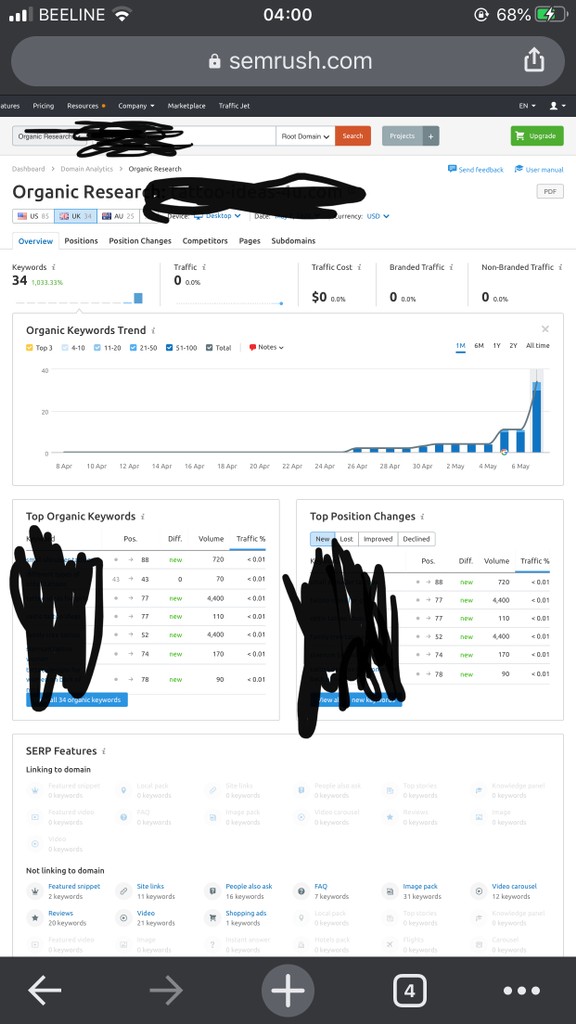Tap the browser share icon

[534, 60]
